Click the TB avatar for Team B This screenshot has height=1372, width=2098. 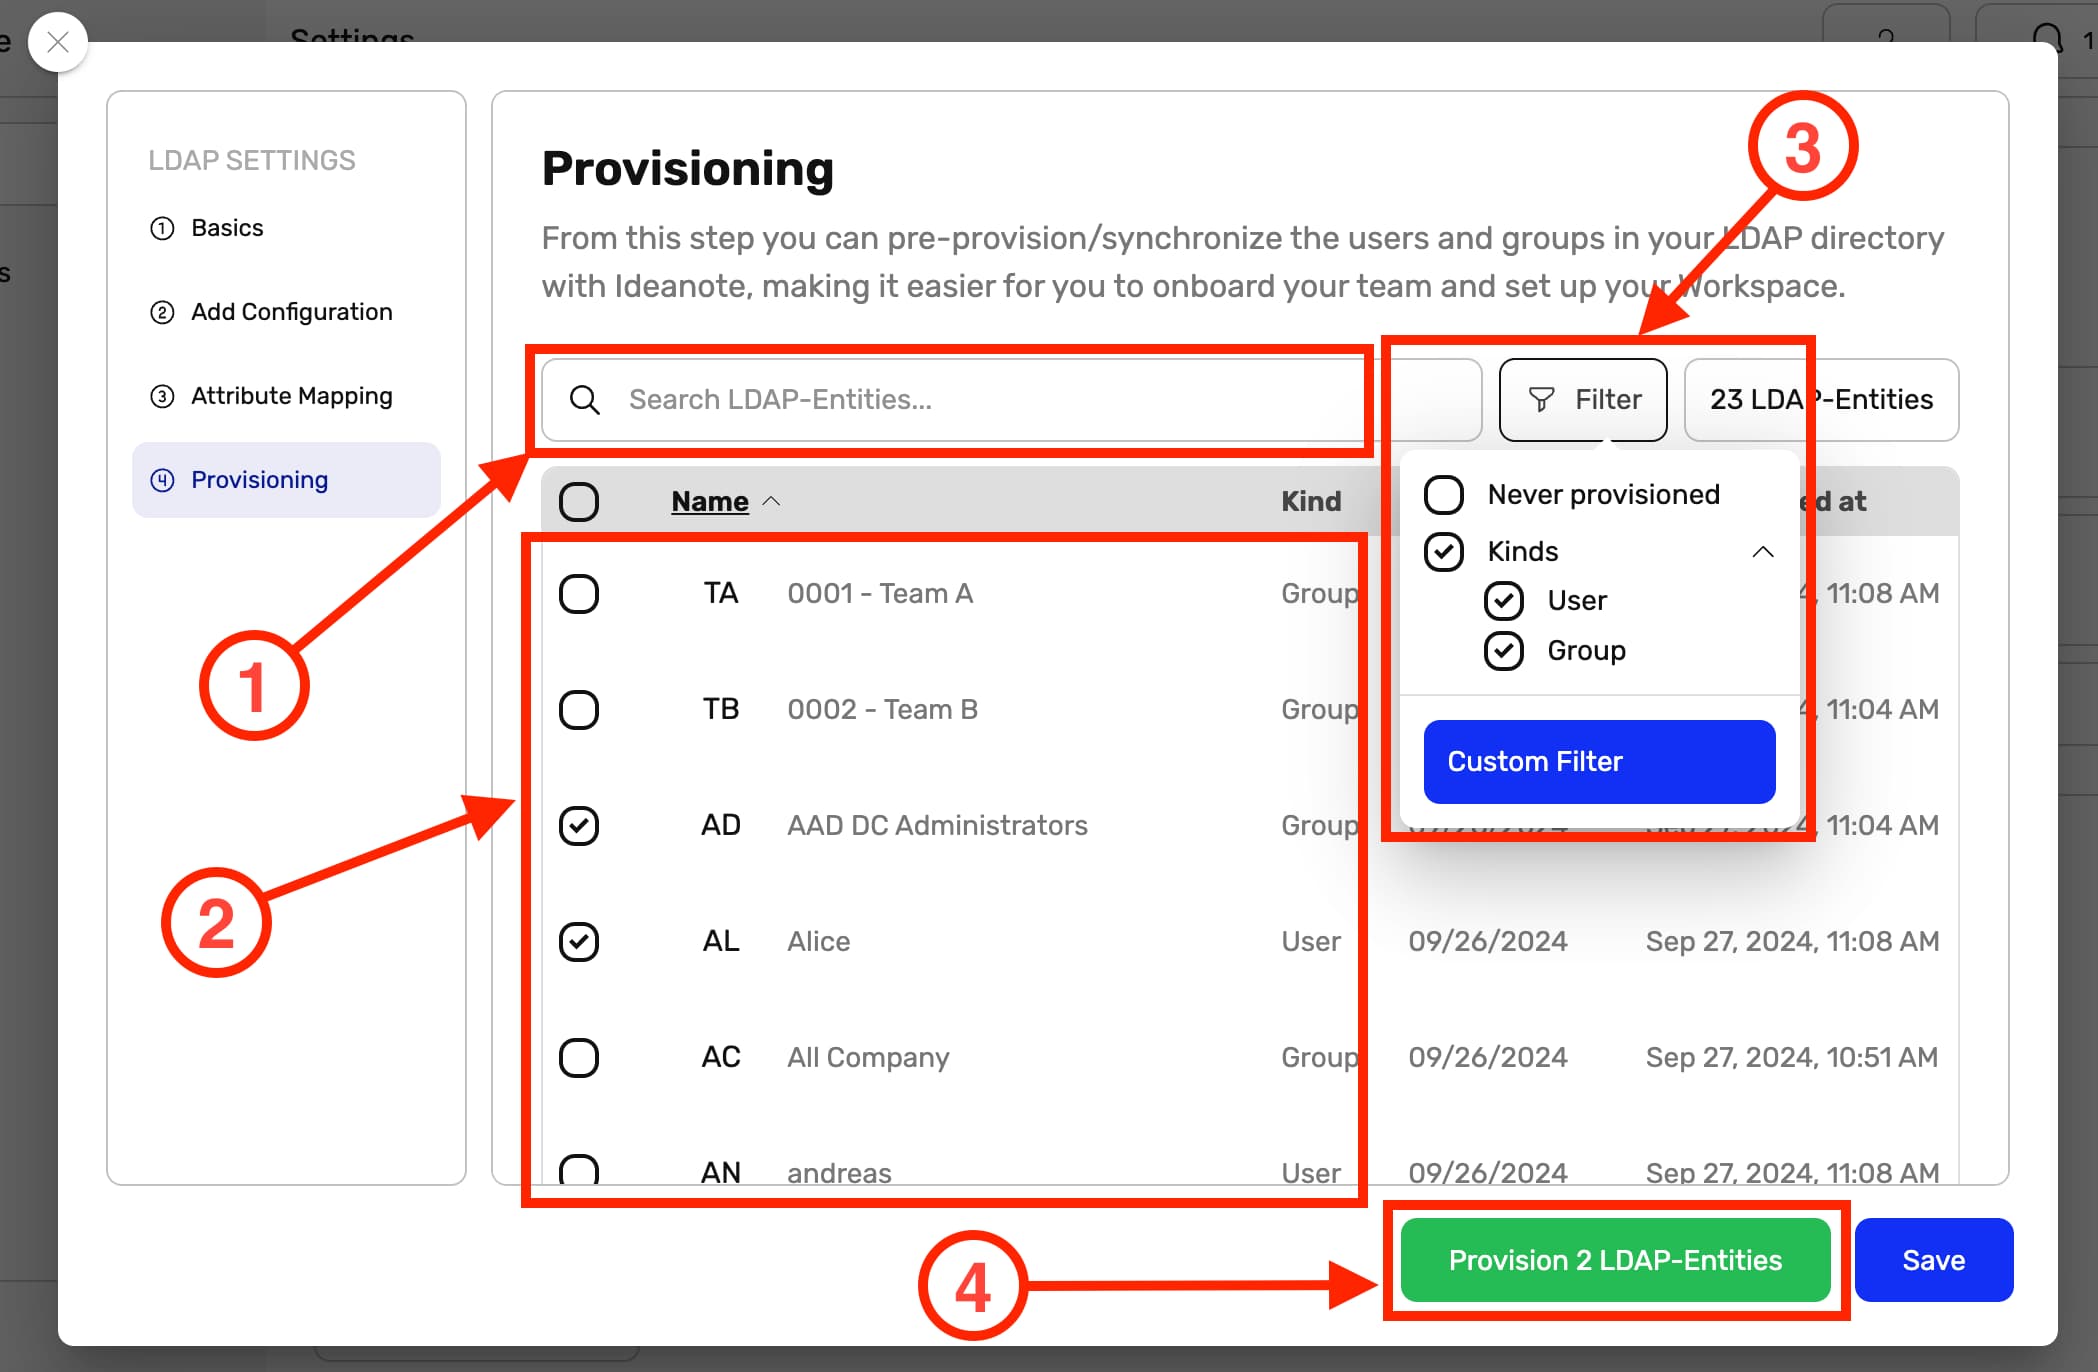tap(720, 709)
